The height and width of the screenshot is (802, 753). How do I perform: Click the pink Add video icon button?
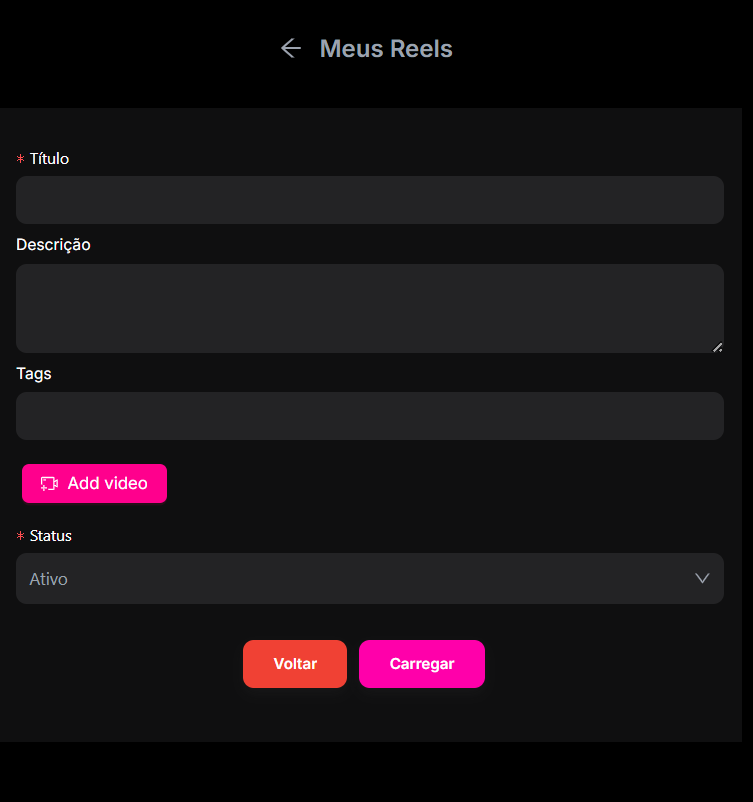pyautogui.click(x=94, y=483)
